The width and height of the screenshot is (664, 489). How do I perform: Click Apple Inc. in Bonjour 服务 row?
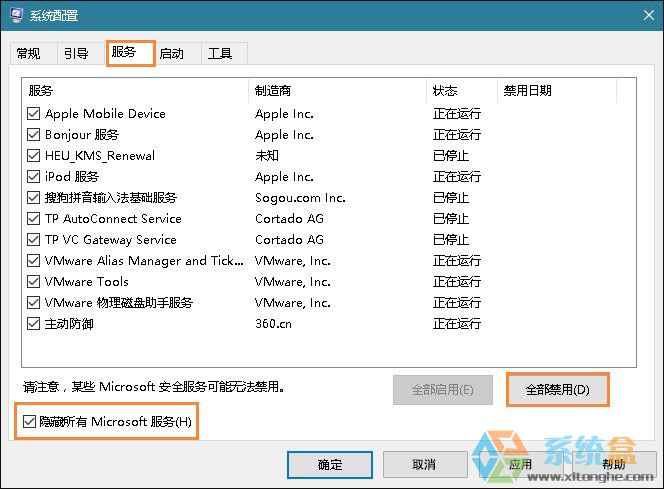click(284, 135)
